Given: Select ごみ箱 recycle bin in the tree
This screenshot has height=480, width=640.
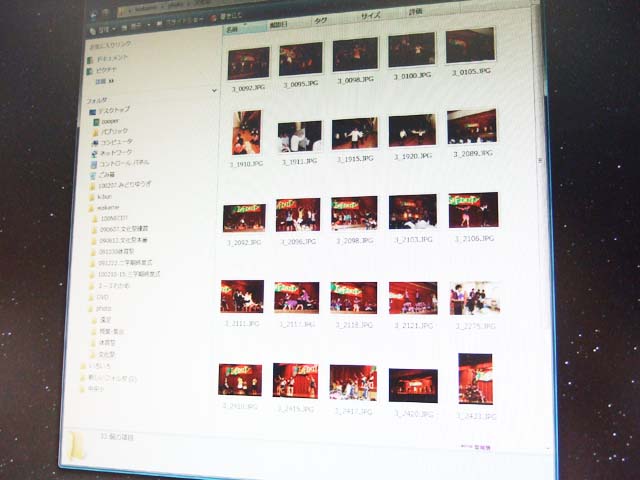Looking at the screenshot, I should coord(102,175).
